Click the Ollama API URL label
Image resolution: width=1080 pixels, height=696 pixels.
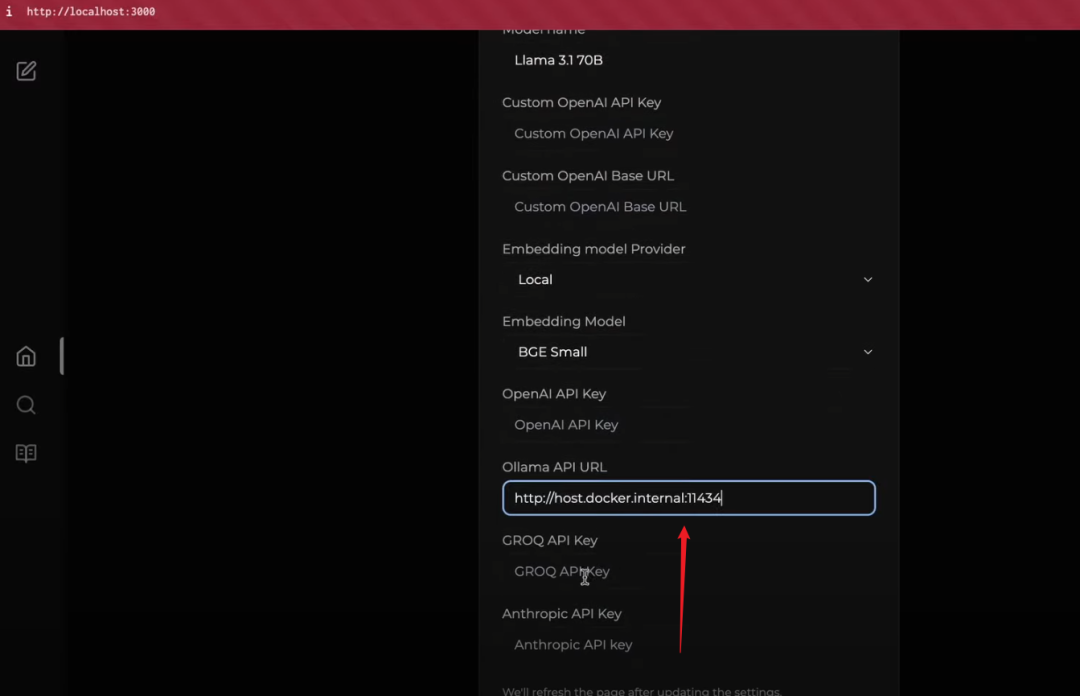pyautogui.click(x=554, y=467)
